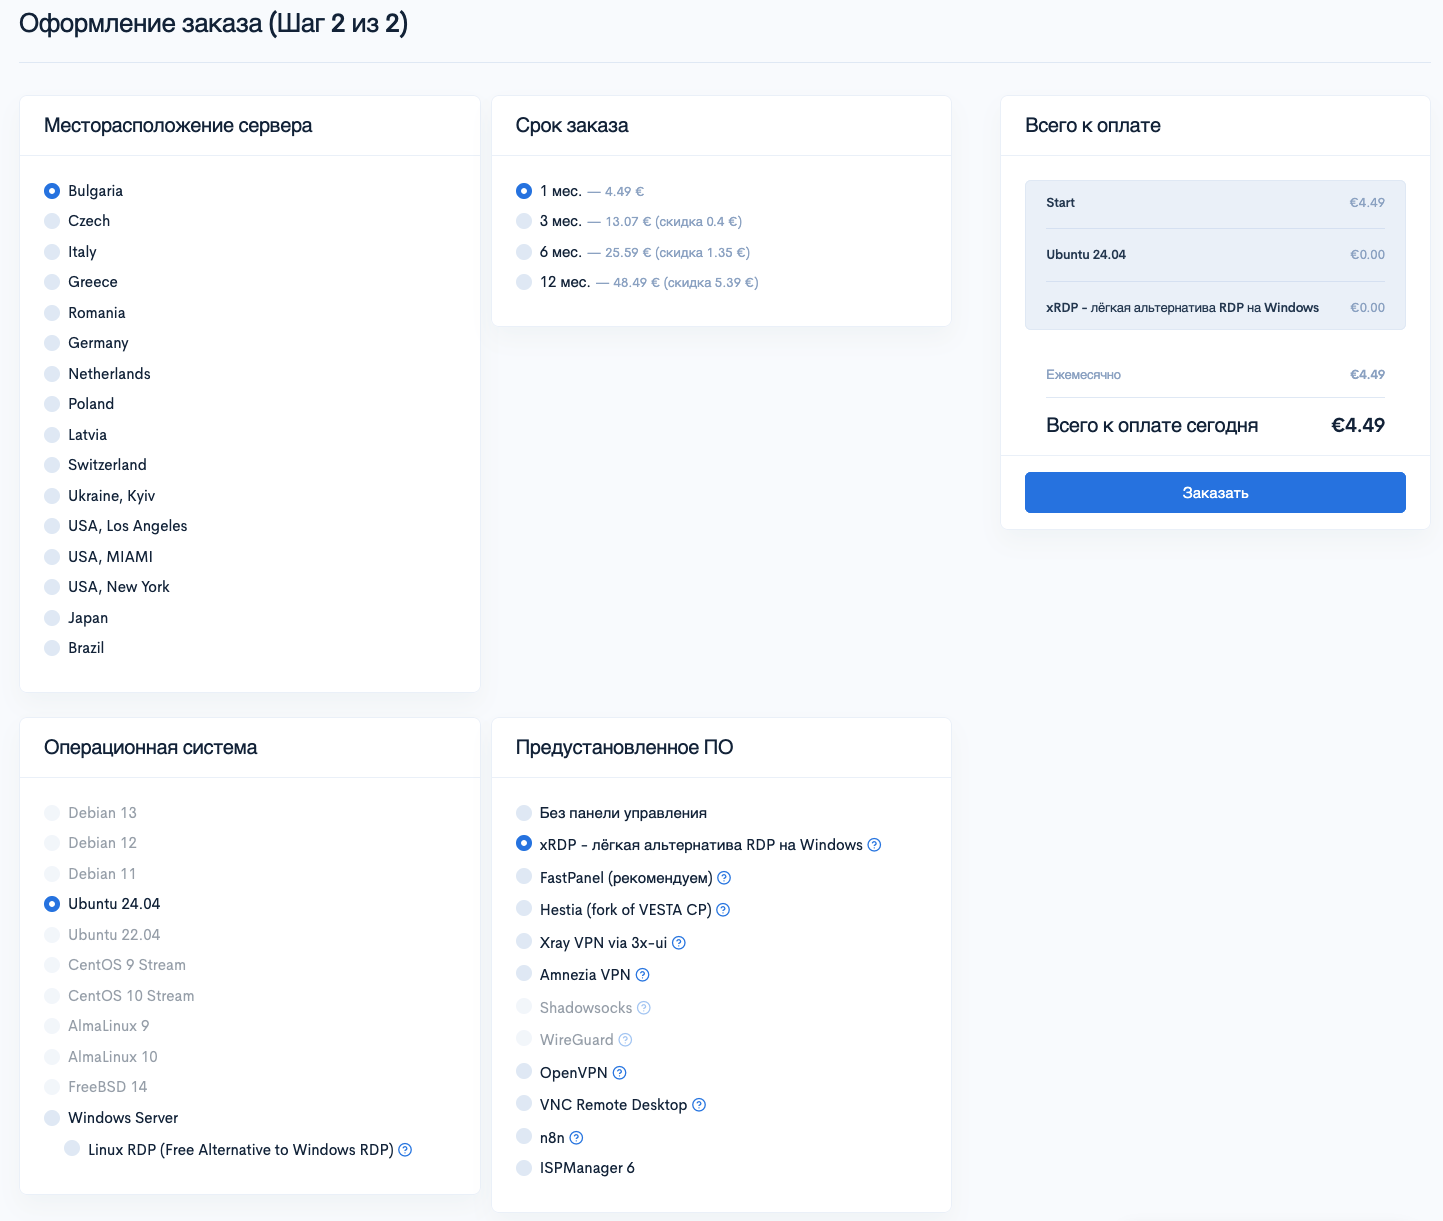This screenshot has width=1443, height=1221.
Task: Open help icon next to Linux RDP
Action: tap(405, 1150)
